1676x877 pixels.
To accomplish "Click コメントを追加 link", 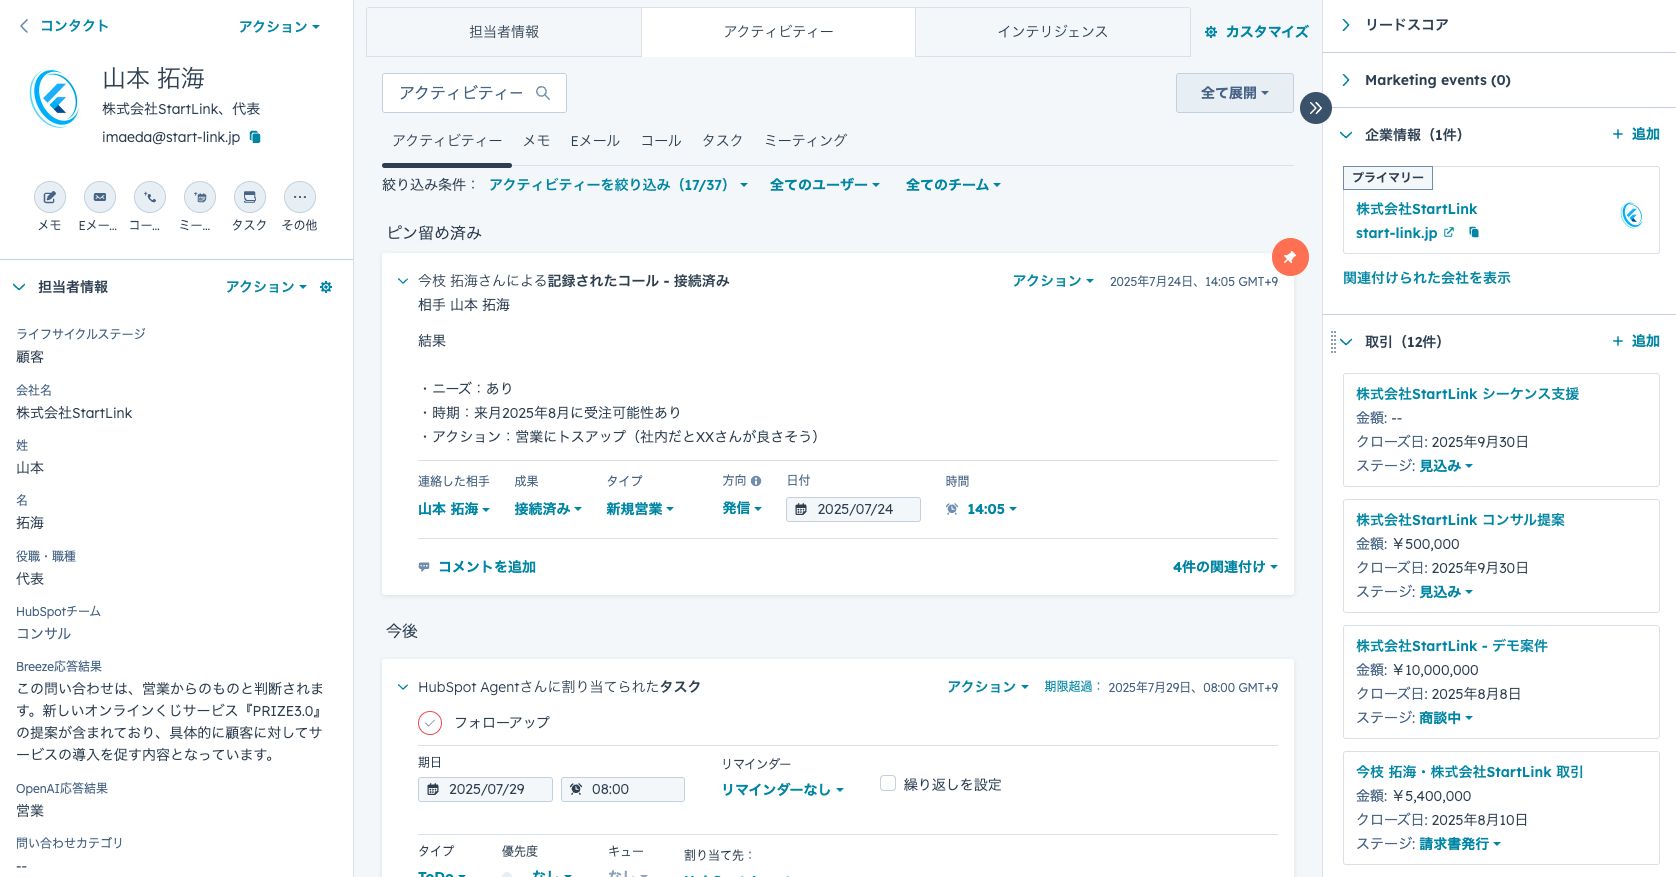I will click(486, 567).
